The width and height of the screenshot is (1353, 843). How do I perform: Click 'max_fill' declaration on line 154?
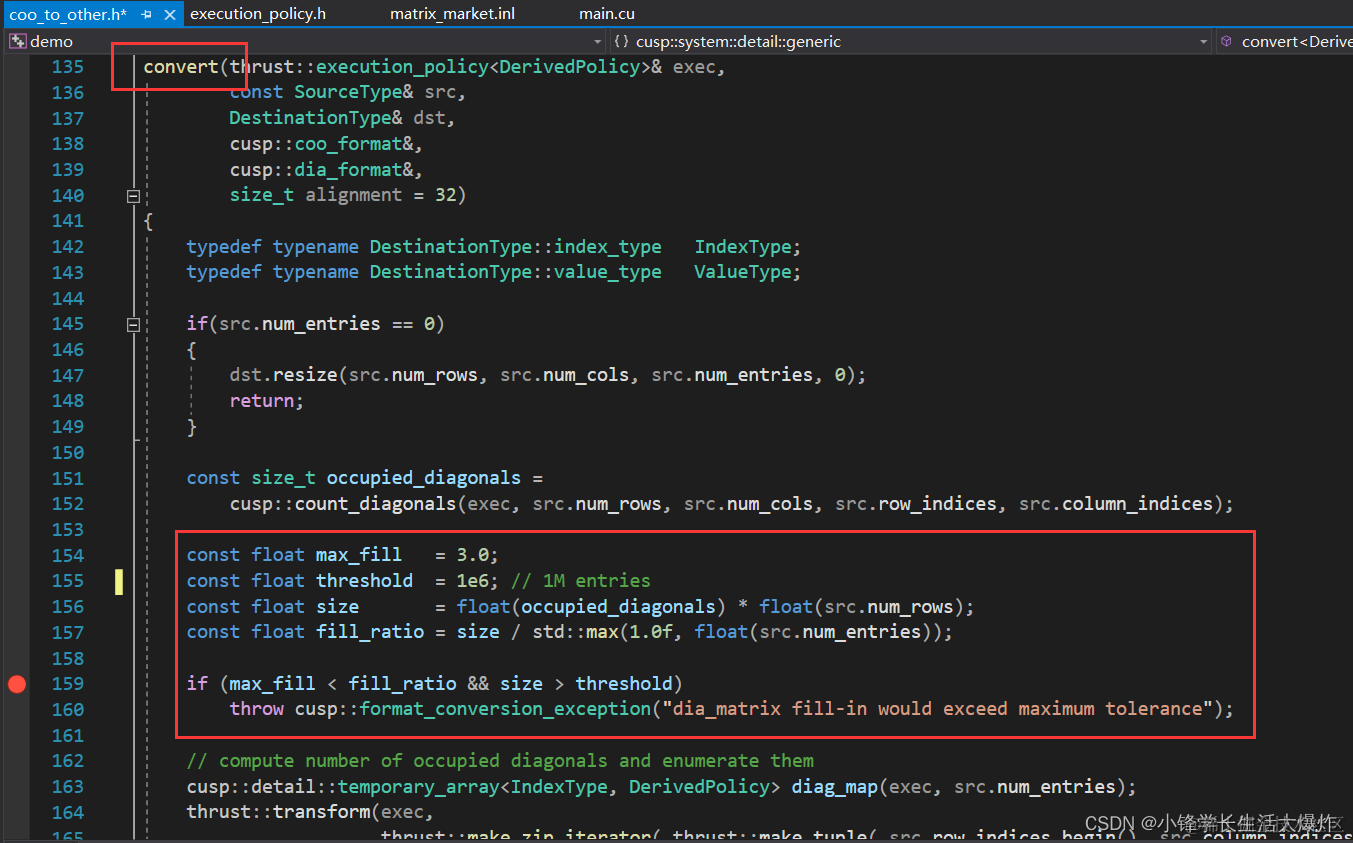[x=359, y=555]
